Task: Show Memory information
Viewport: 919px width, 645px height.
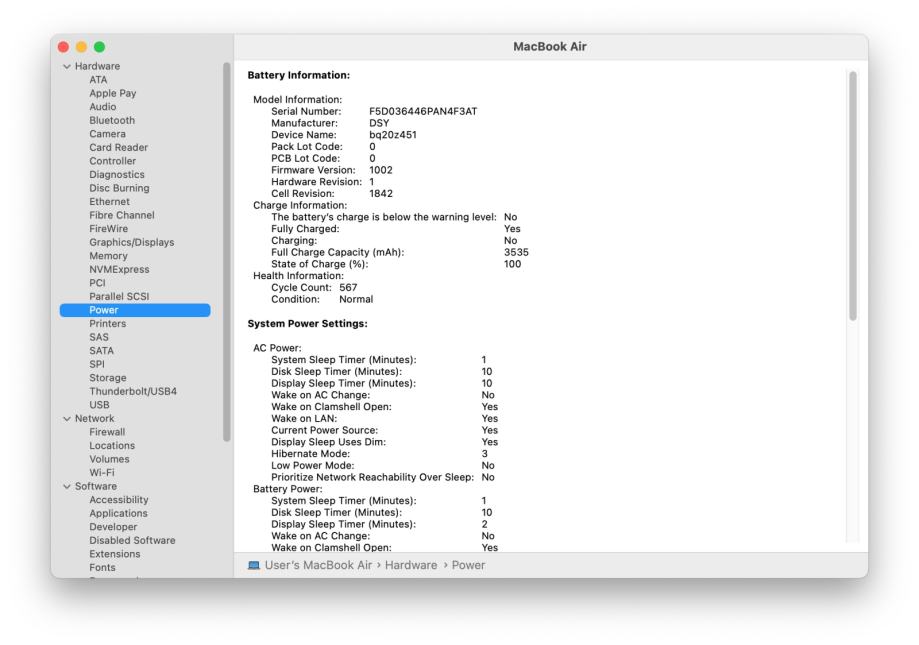Action: pyautogui.click(x=108, y=256)
